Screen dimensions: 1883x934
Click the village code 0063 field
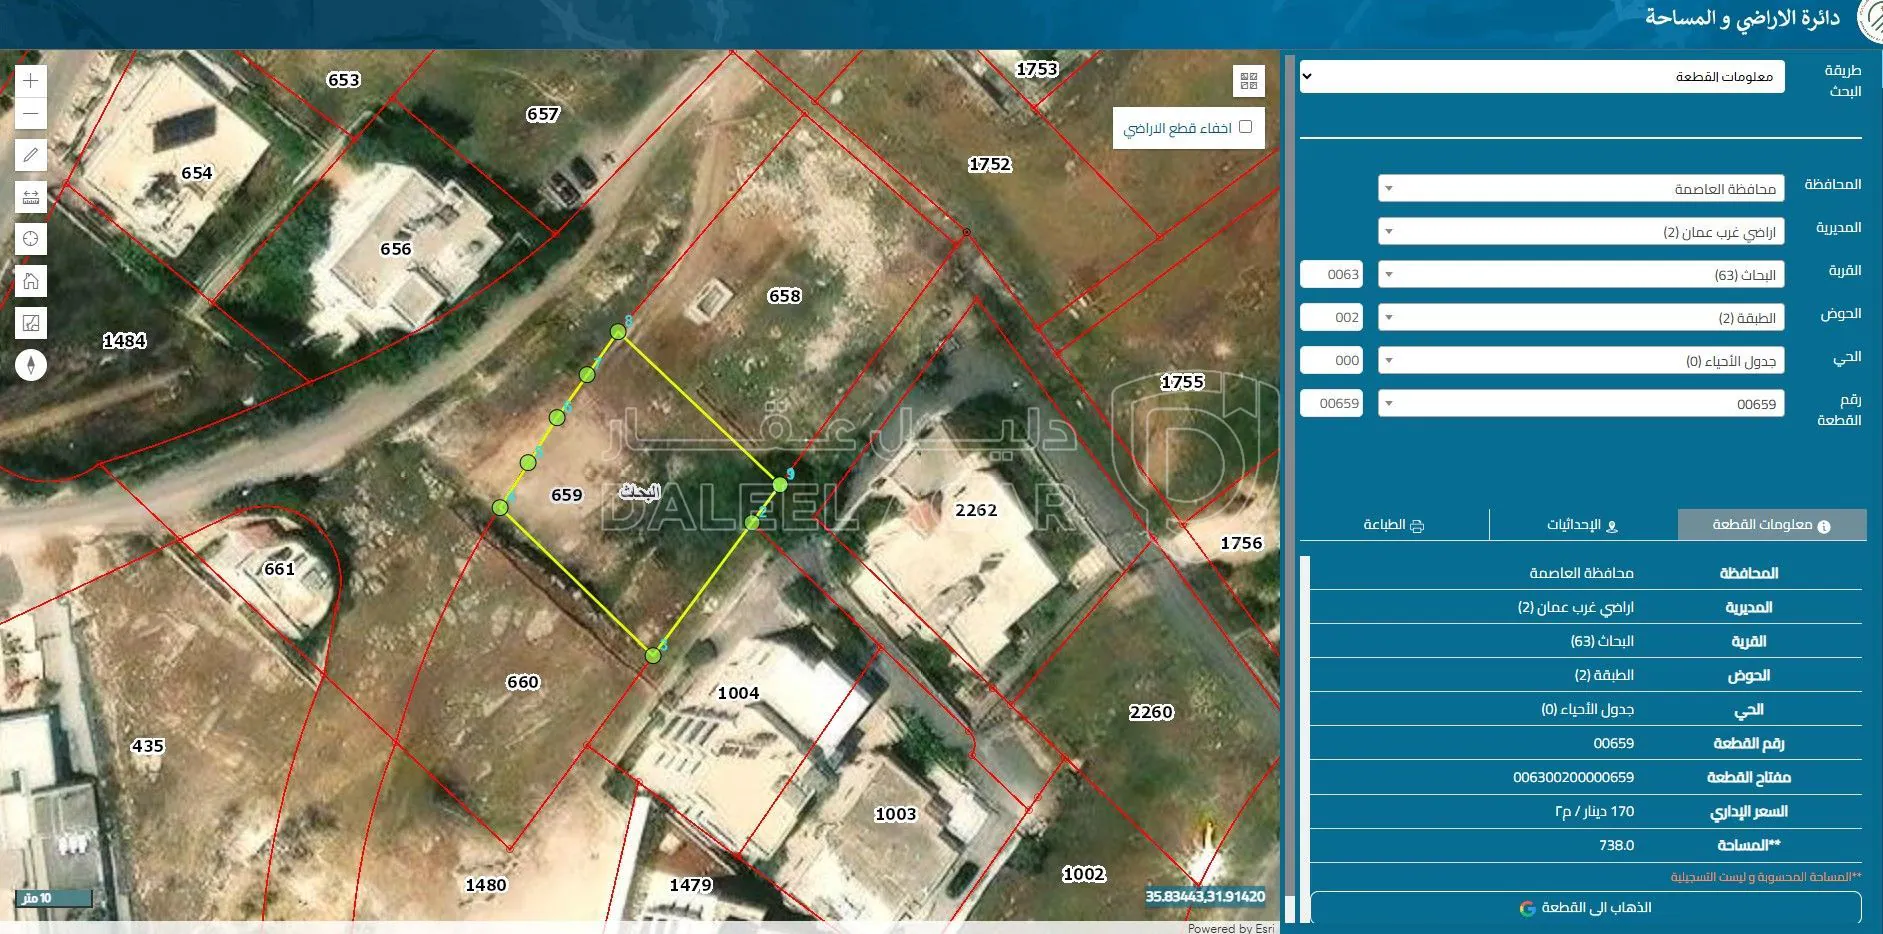click(1331, 275)
